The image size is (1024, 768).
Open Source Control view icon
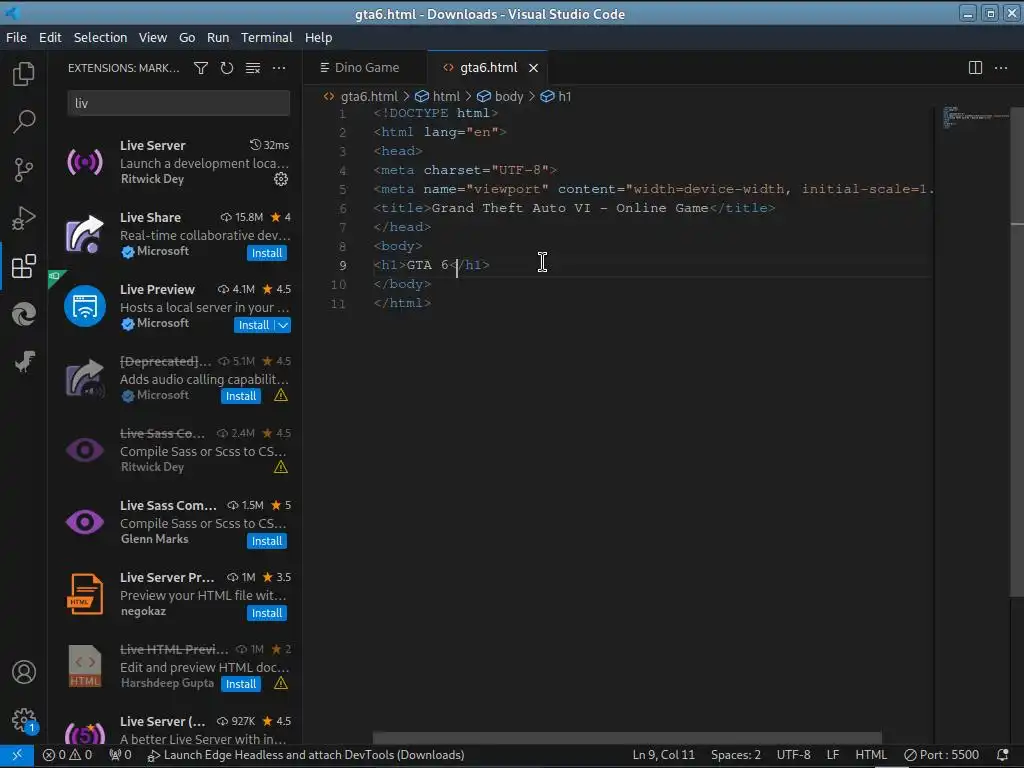pyautogui.click(x=24, y=170)
